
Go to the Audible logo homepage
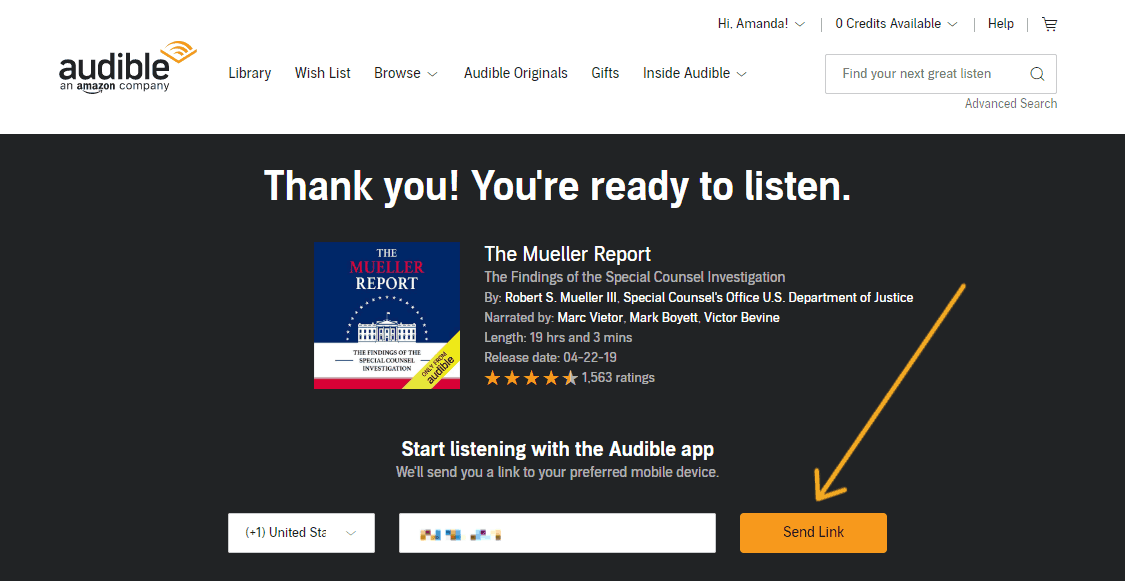[128, 68]
